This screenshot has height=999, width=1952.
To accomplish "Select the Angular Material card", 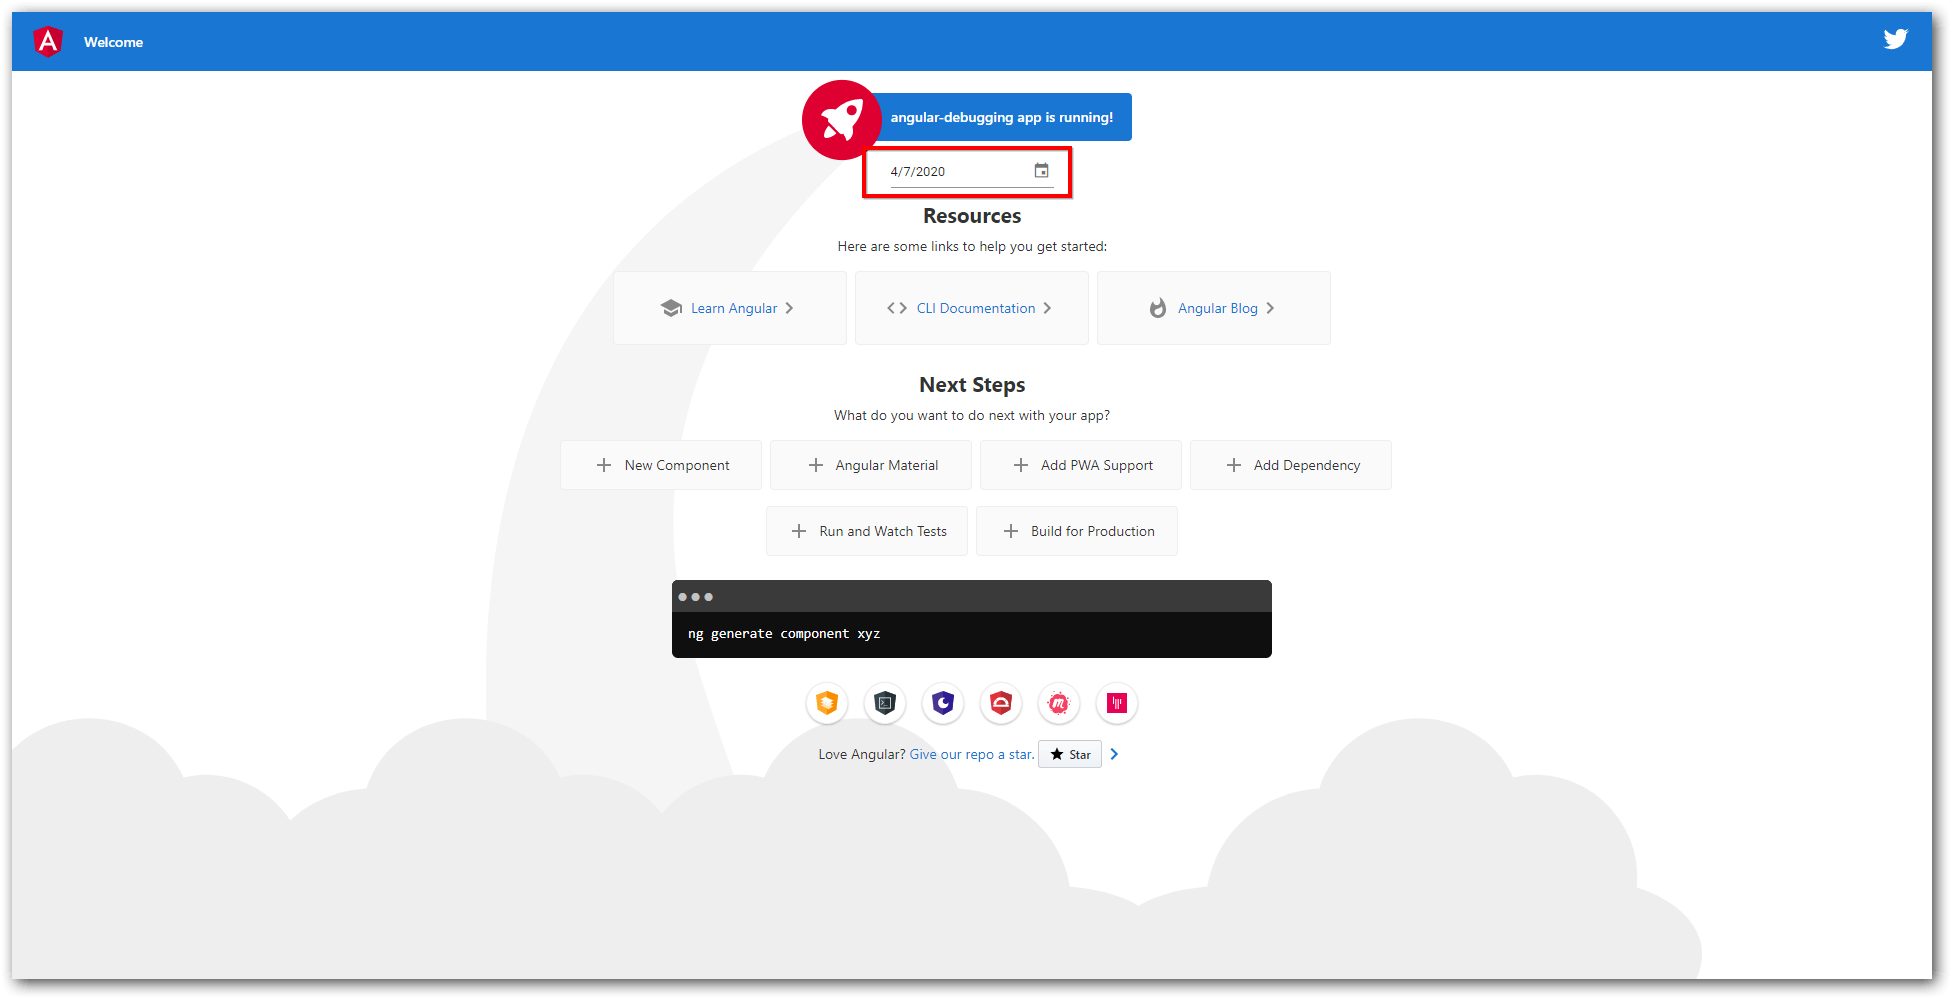I will click(871, 465).
